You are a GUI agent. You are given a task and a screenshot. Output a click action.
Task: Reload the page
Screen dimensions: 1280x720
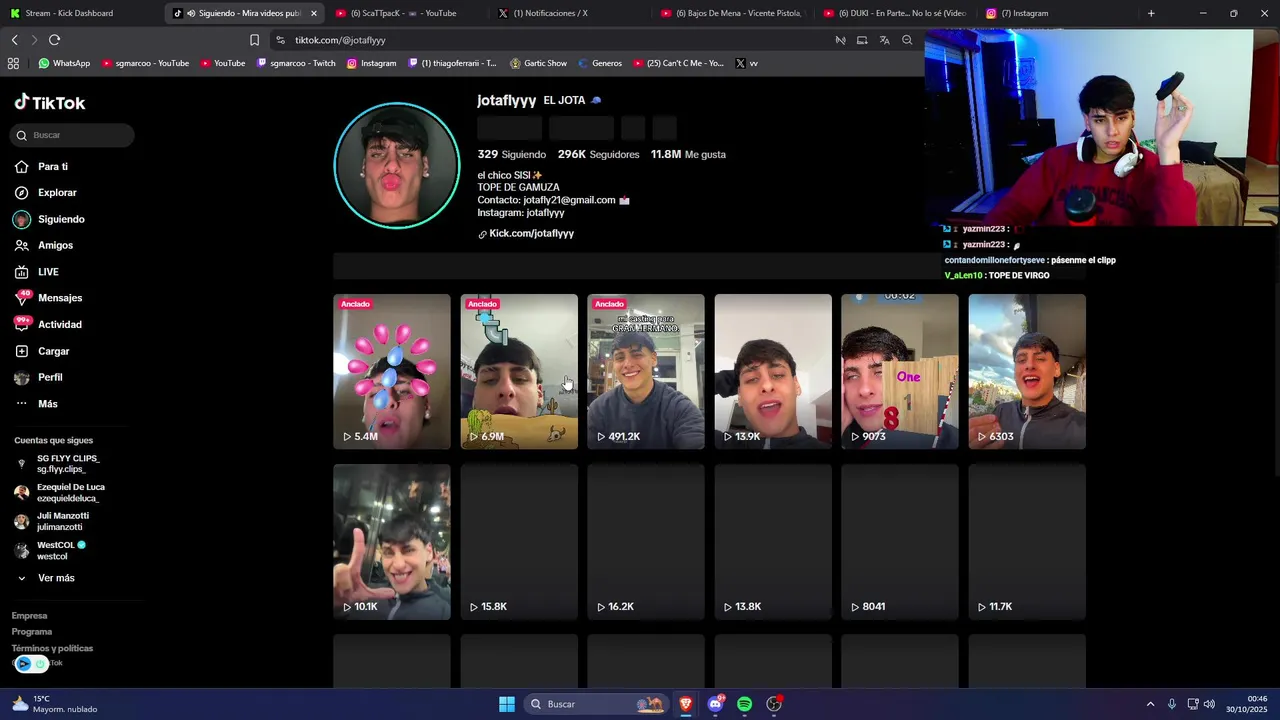coord(54,40)
